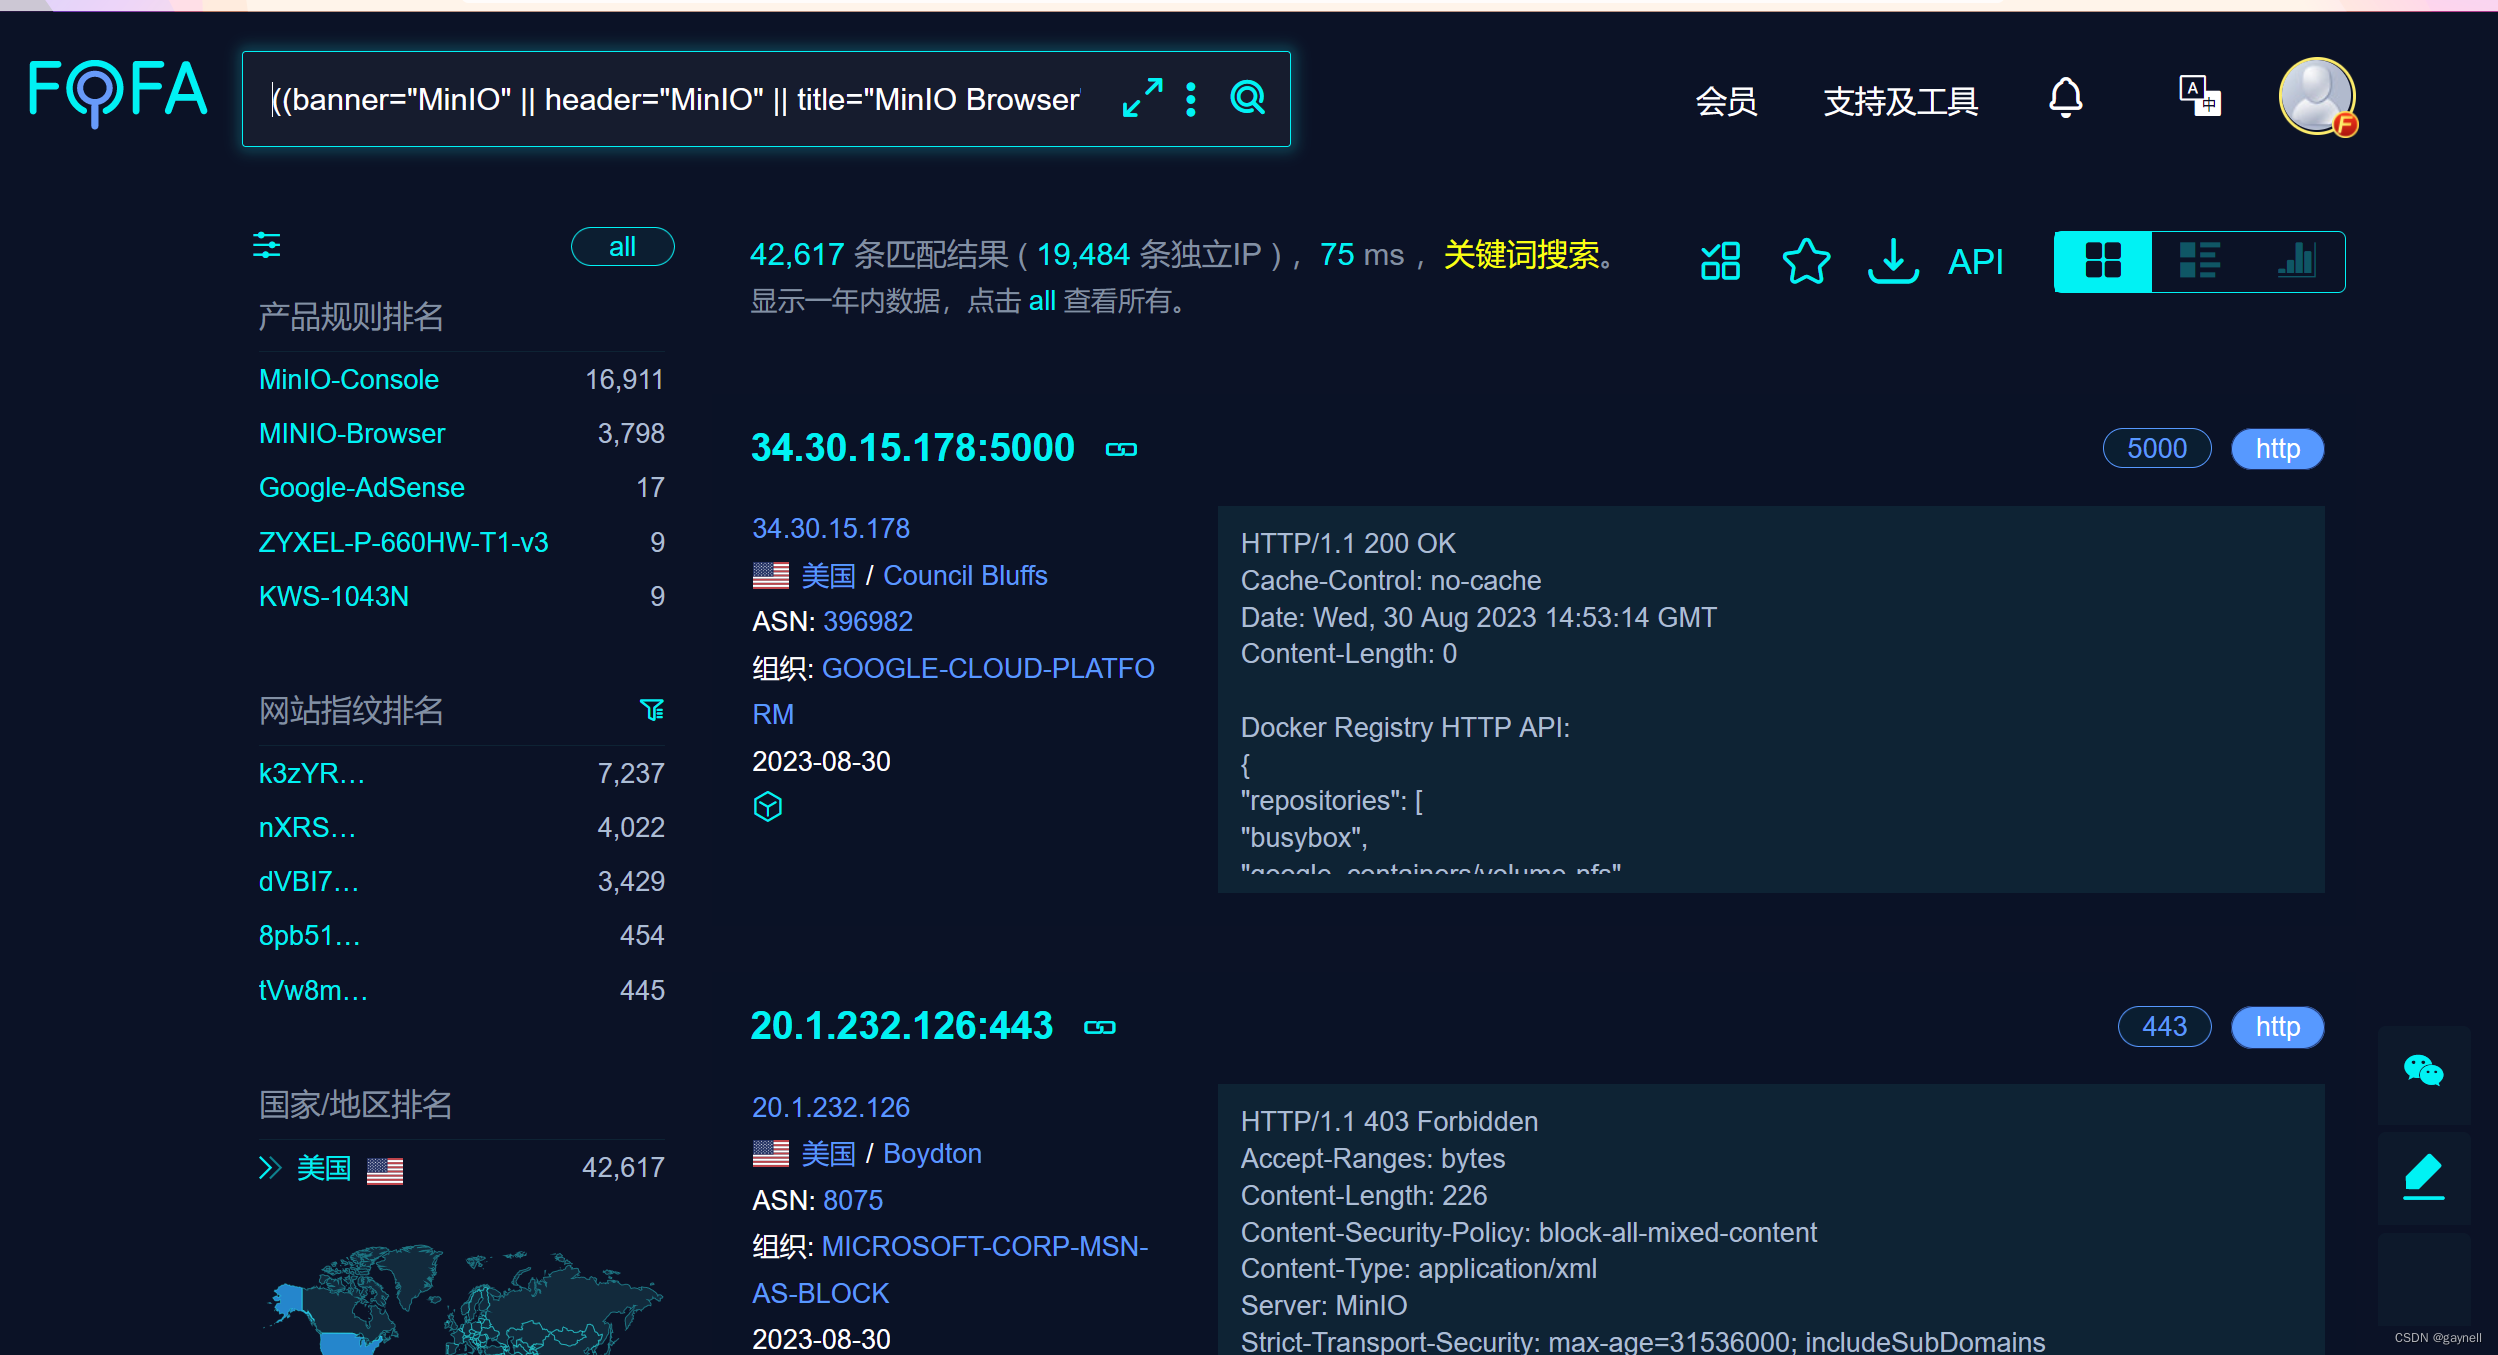Open the WeChat contact icon
Viewport: 2498px width, 1355px height.
[x=2423, y=1071]
